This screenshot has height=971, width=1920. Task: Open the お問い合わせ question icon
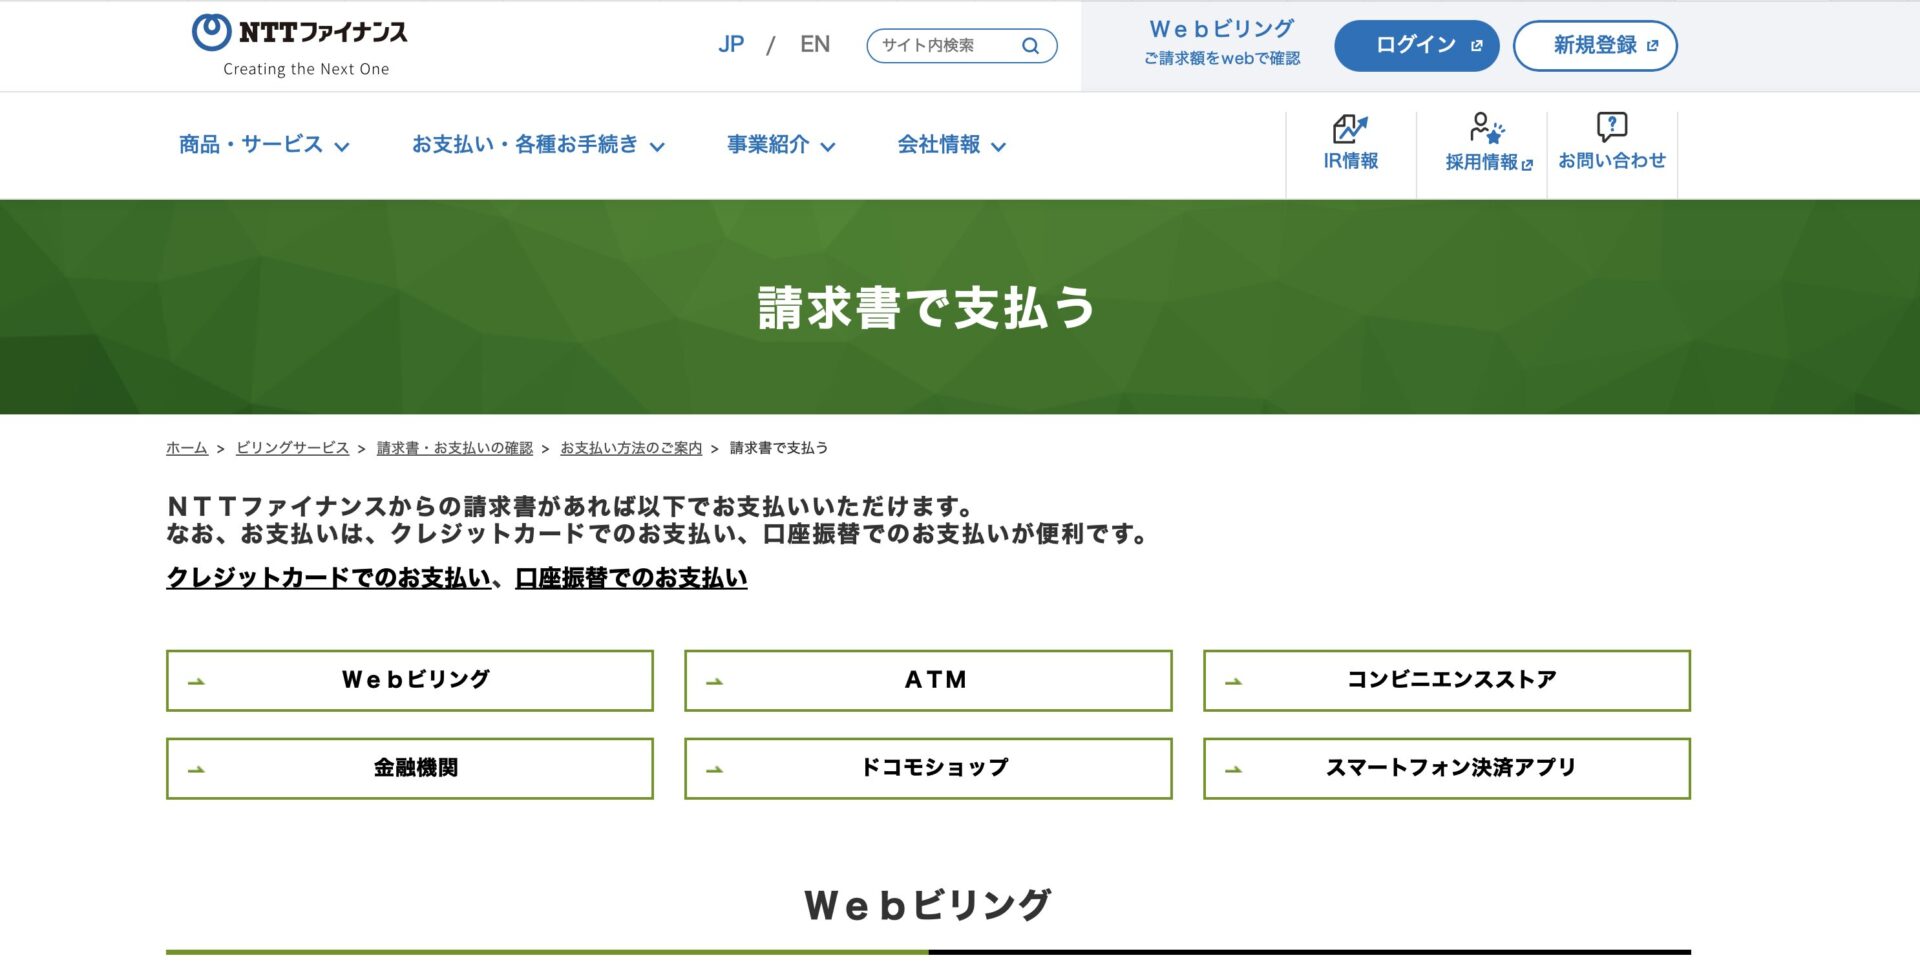[1612, 127]
